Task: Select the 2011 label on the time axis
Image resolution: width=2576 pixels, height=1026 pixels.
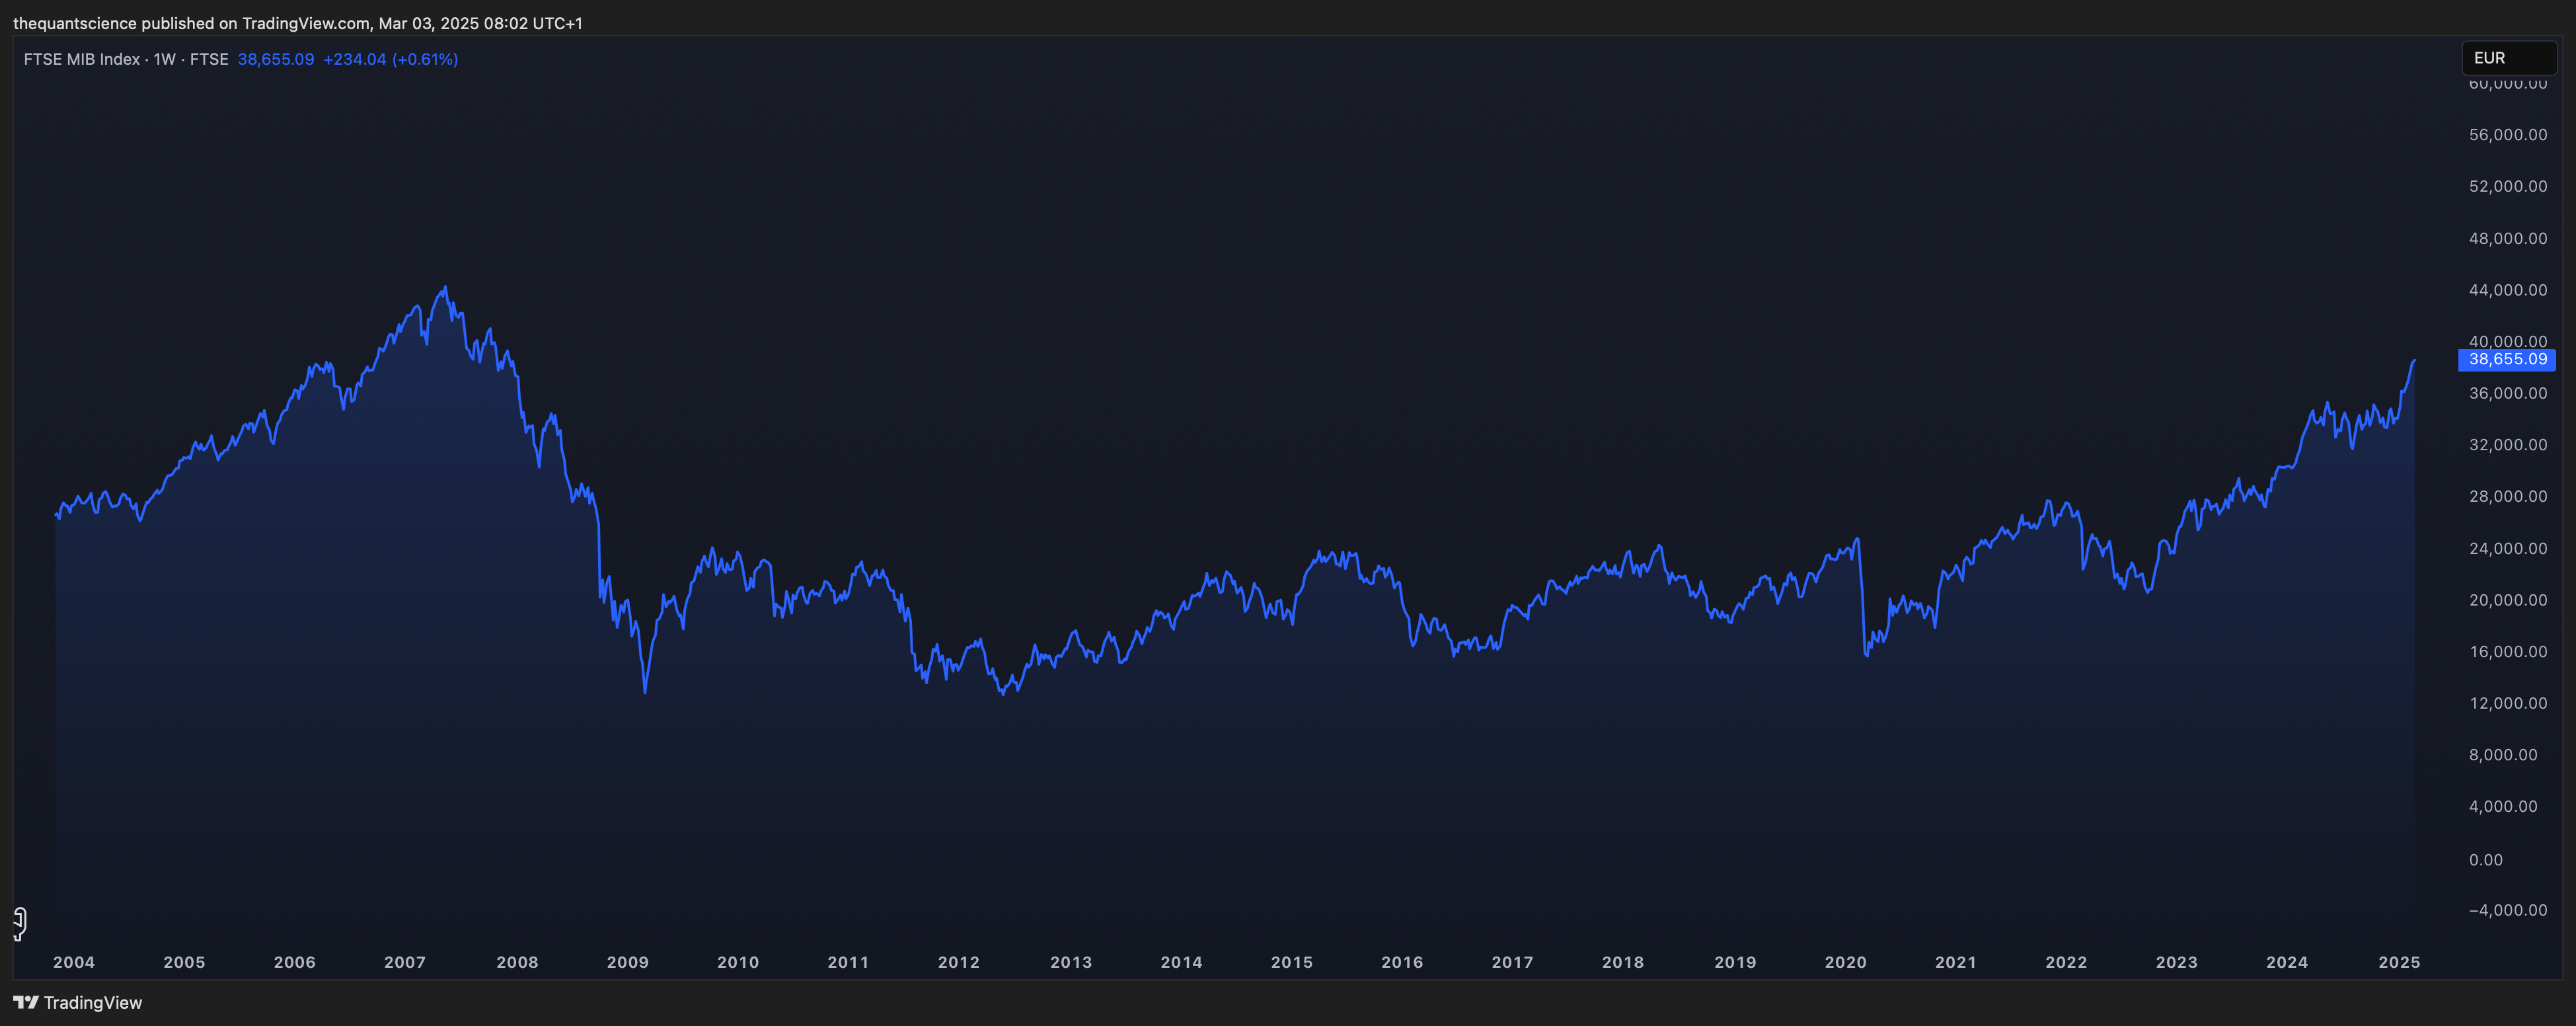Action: tap(848, 962)
